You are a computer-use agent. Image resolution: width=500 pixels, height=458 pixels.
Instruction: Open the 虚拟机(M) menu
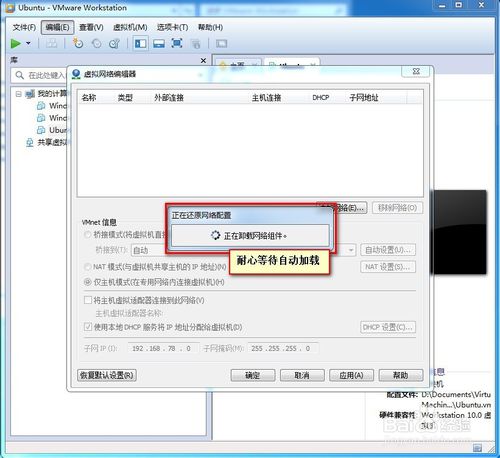pyautogui.click(x=130, y=27)
